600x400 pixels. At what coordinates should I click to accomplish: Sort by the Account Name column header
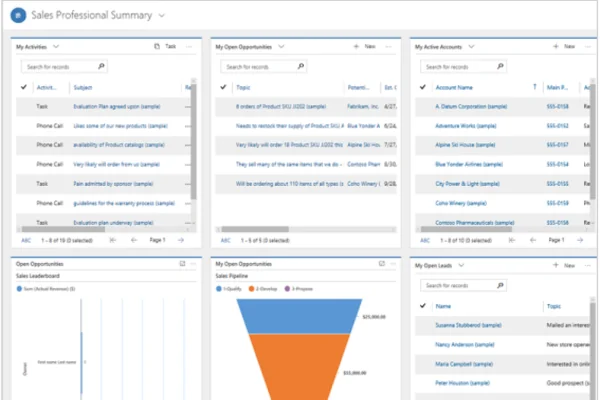[454, 88]
